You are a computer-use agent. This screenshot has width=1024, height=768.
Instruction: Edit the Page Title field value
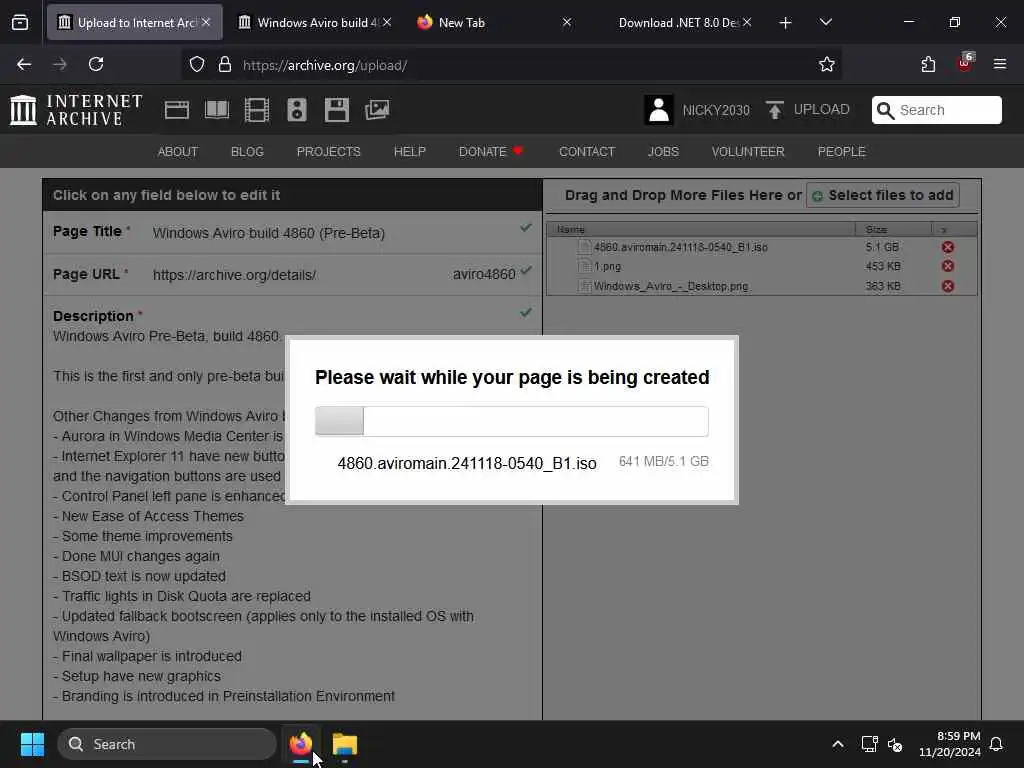269,233
